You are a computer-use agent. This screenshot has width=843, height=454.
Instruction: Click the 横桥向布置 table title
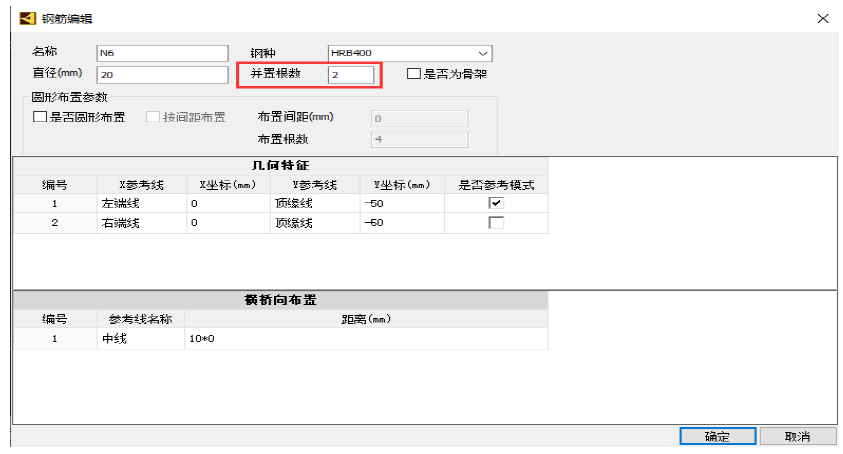coord(281,300)
